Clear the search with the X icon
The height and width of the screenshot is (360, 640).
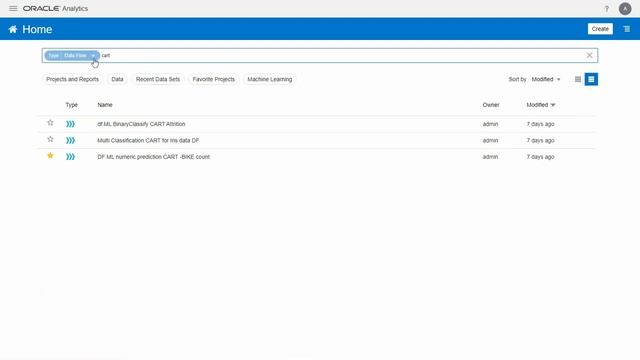coord(589,55)
